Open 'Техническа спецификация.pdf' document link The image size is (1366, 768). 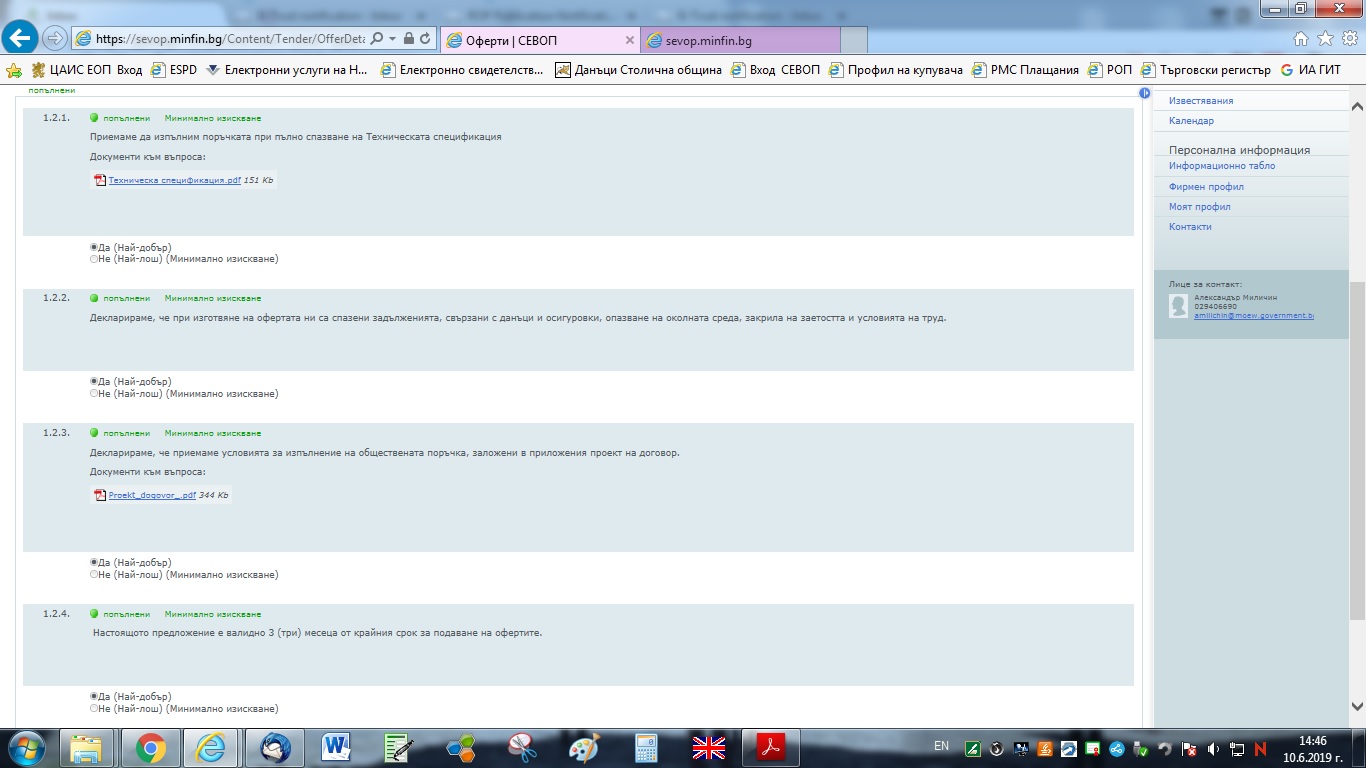click(175, 180)
